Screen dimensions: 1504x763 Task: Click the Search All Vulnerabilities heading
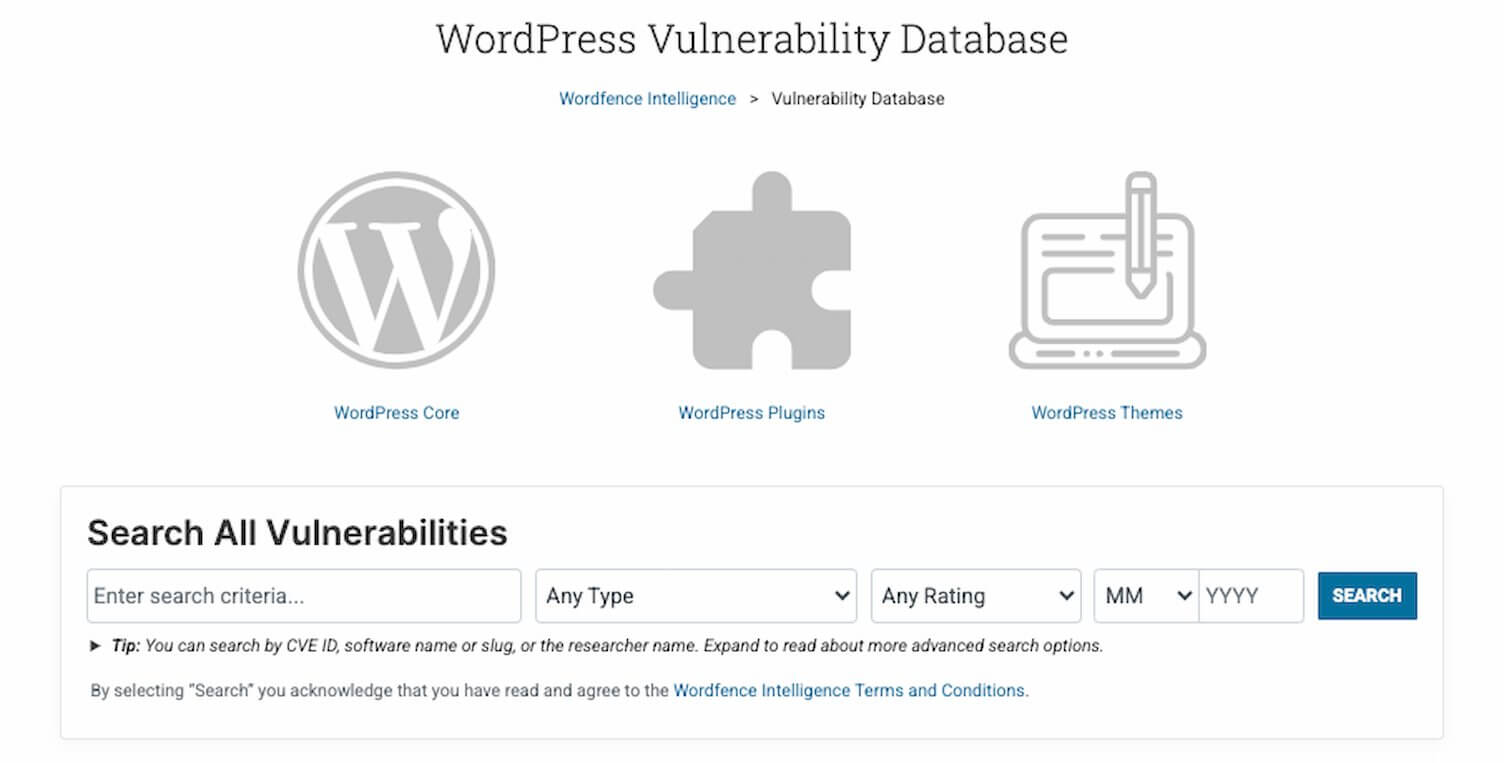tap(297, 532)
